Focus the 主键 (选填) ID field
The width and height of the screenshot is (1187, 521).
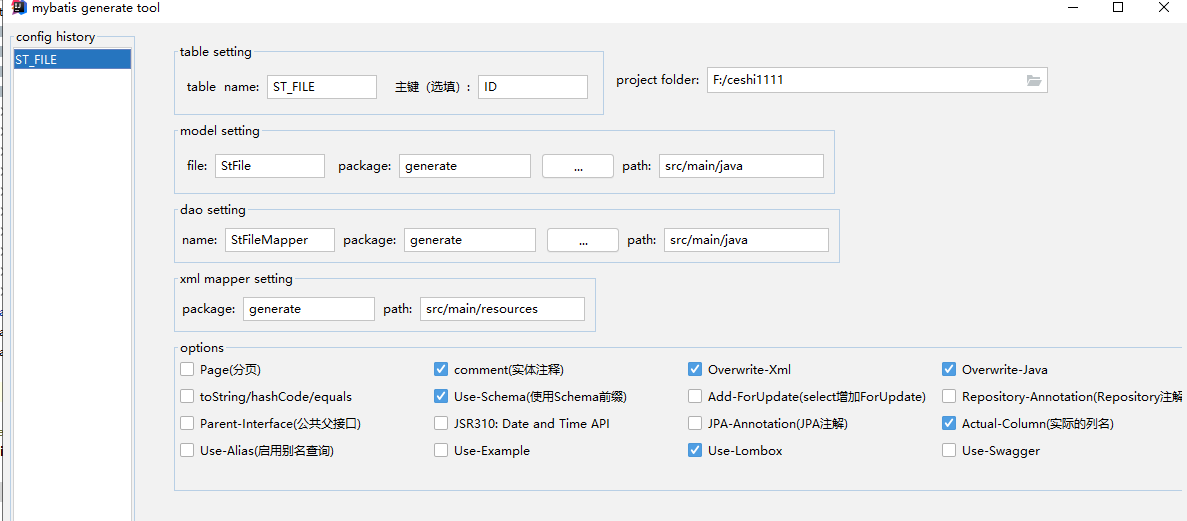click(532, 87)
